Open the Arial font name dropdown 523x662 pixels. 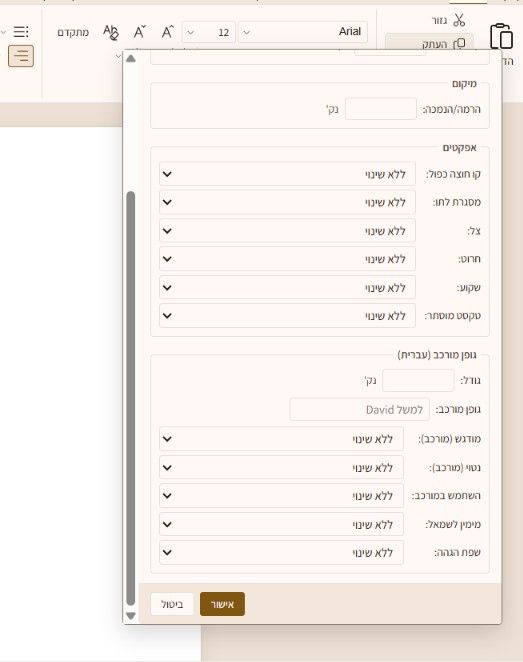tap(303, 32)
